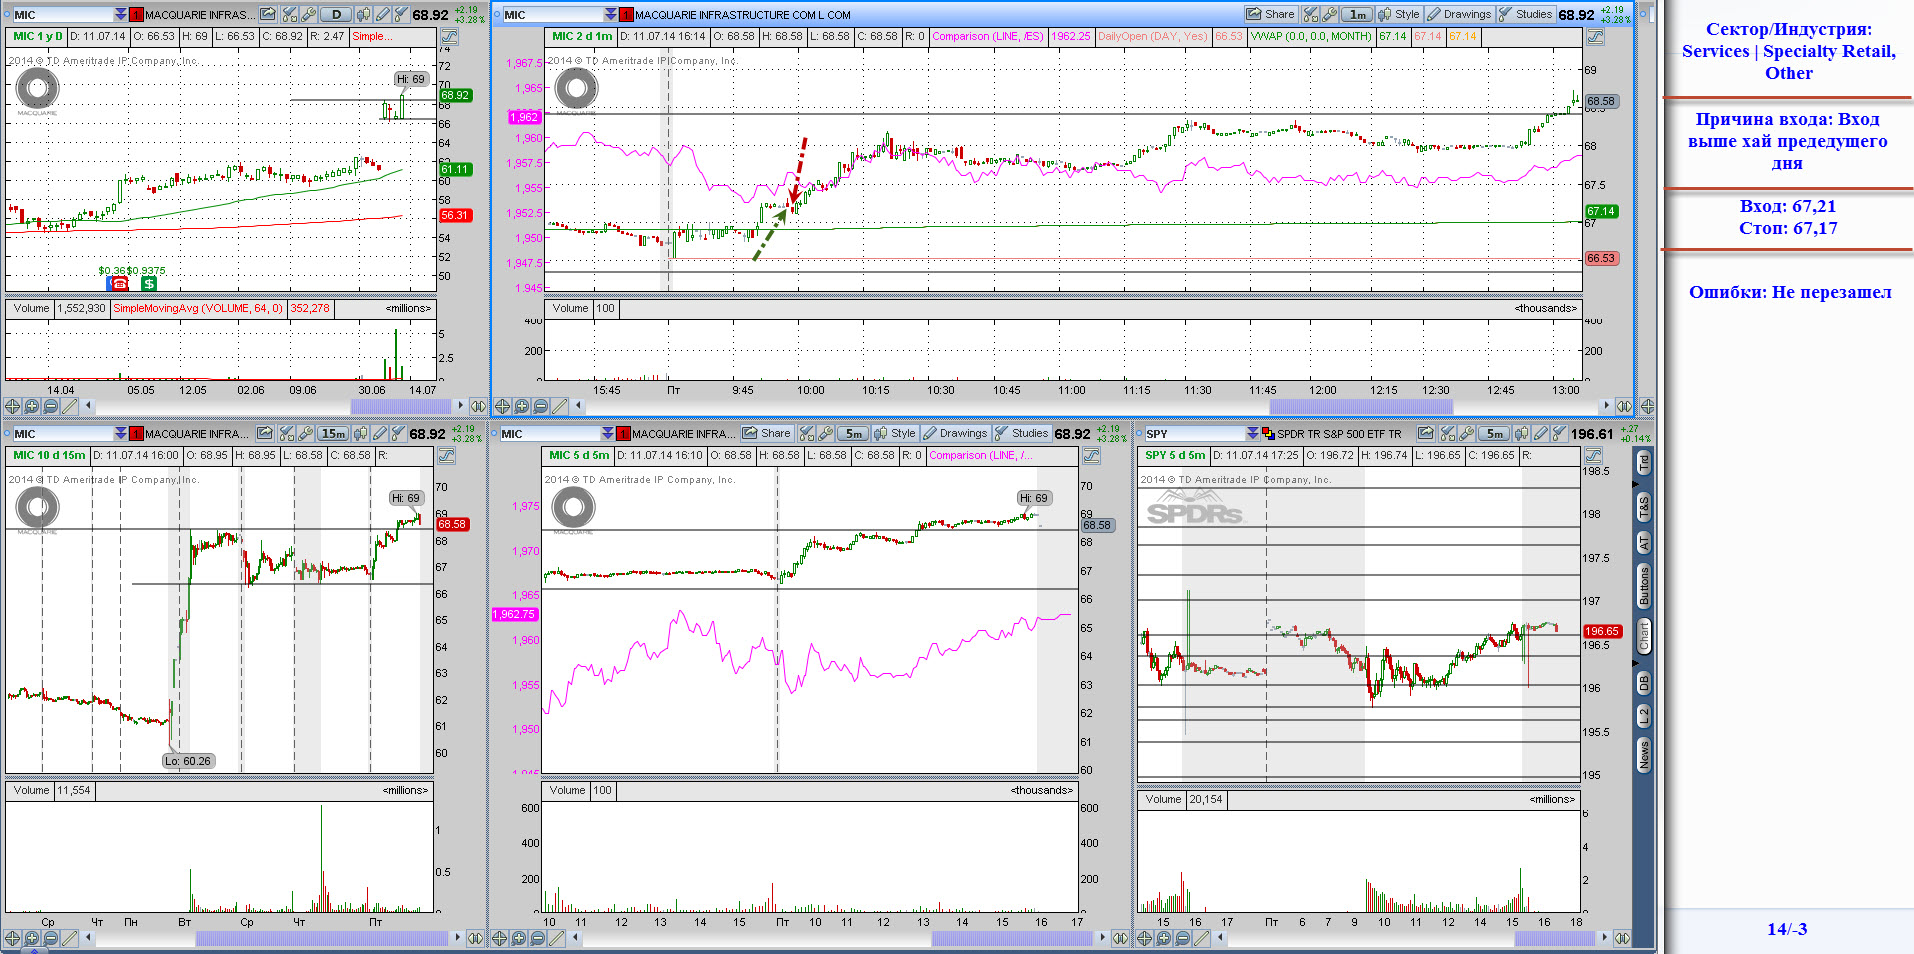1914x954 pixels.
Task: Toggle the price-scale icon of the daily chart
Action: (449, 37)
